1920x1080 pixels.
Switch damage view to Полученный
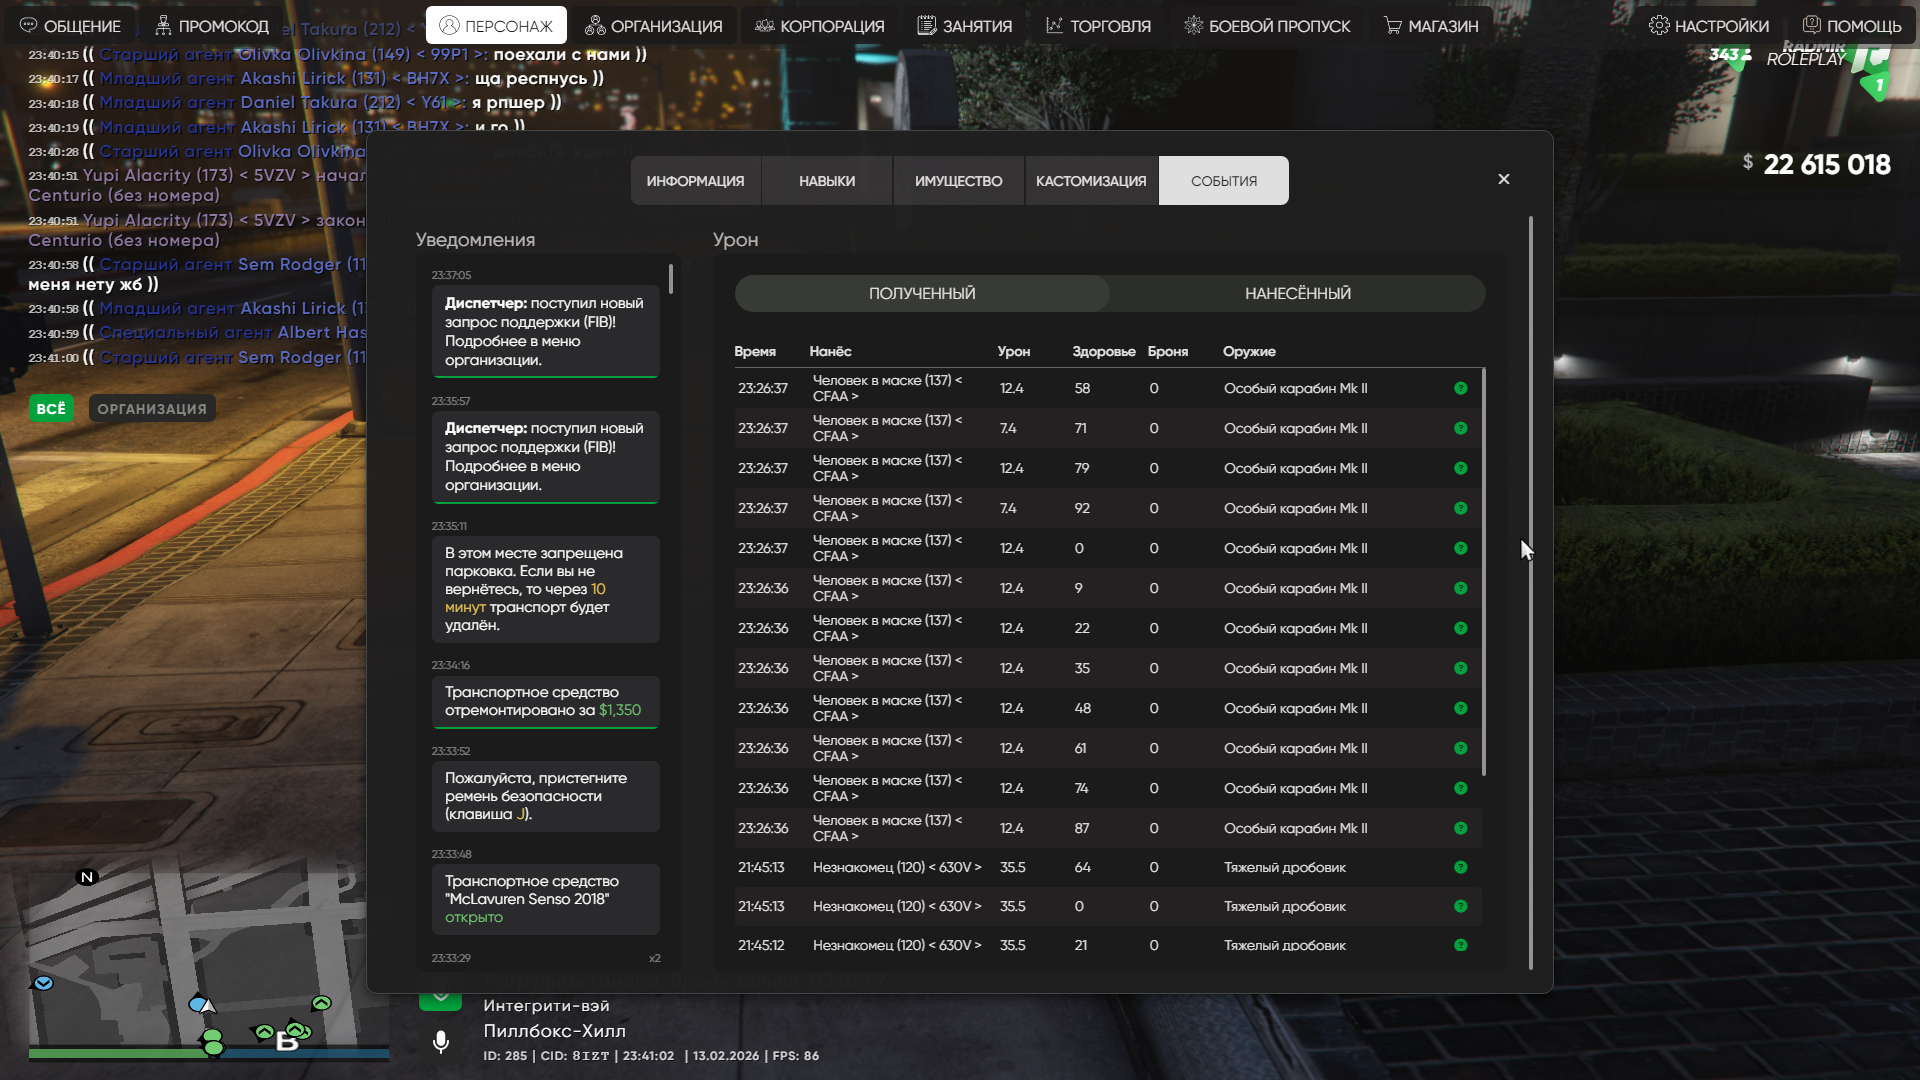921,293
